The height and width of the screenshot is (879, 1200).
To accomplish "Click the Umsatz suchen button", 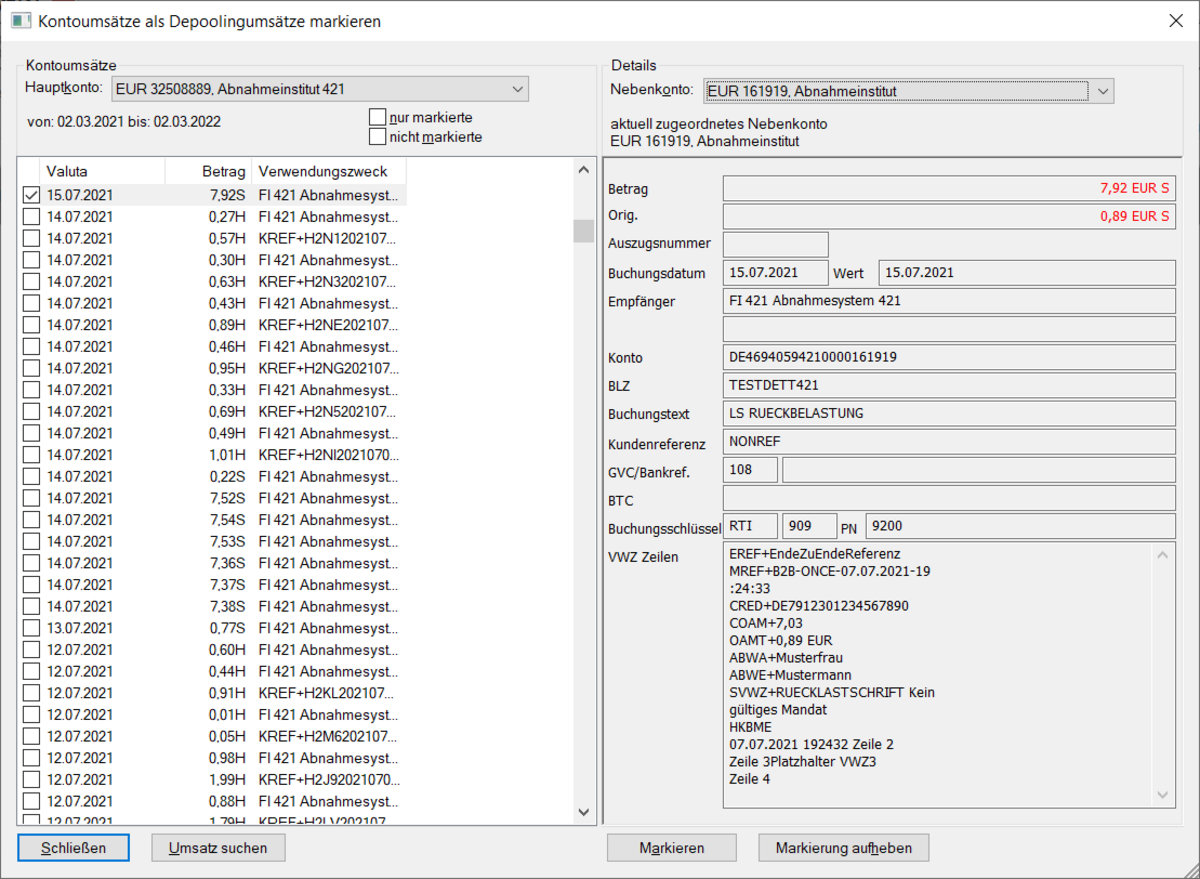I will click(218, 848).
